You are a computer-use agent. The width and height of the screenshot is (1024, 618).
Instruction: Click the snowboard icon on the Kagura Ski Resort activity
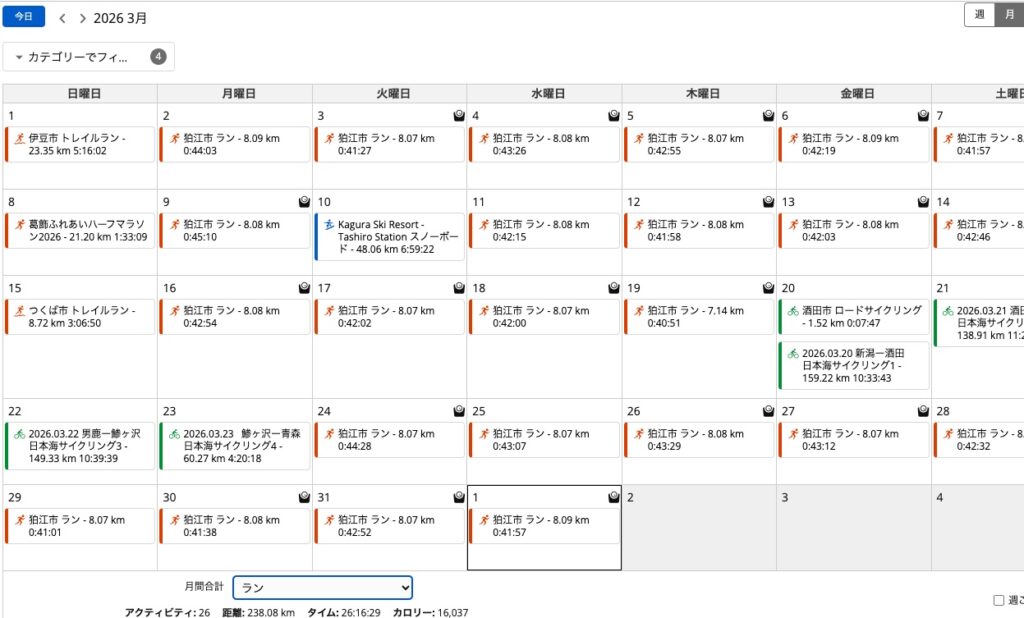(330, 225)
